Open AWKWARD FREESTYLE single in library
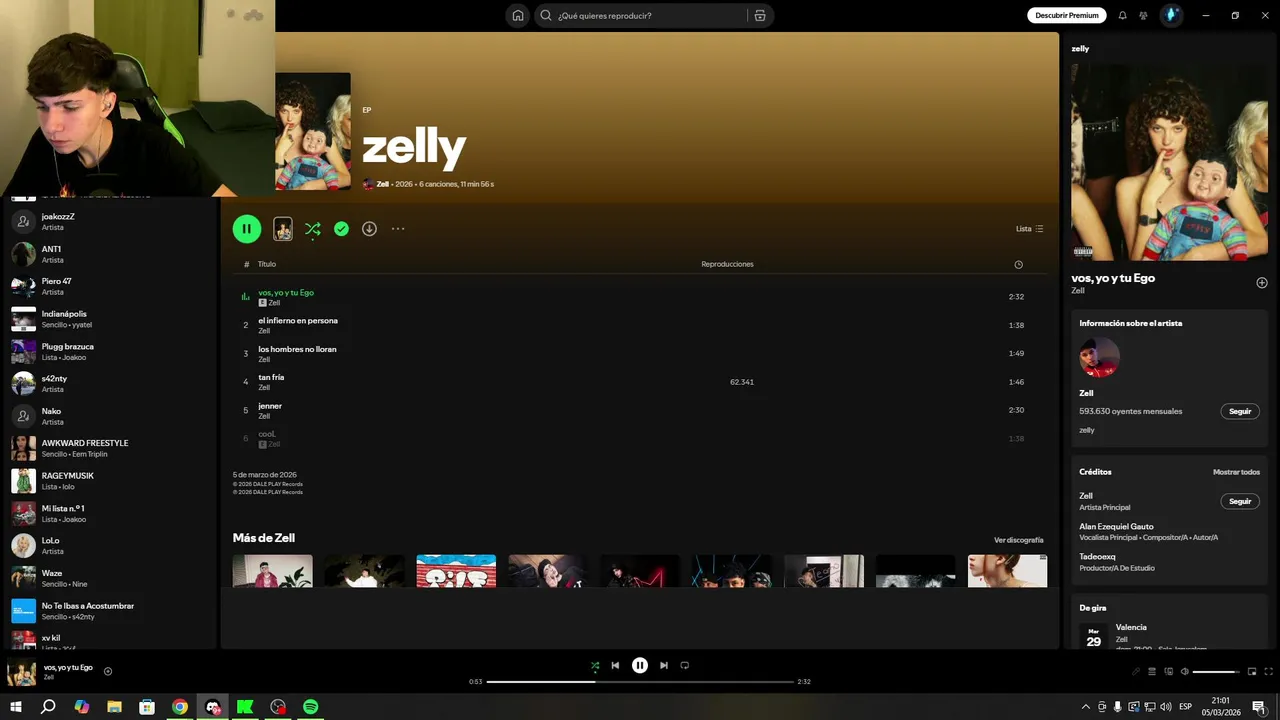Viewport: 1280px width, 720px height. coord(110,448)
